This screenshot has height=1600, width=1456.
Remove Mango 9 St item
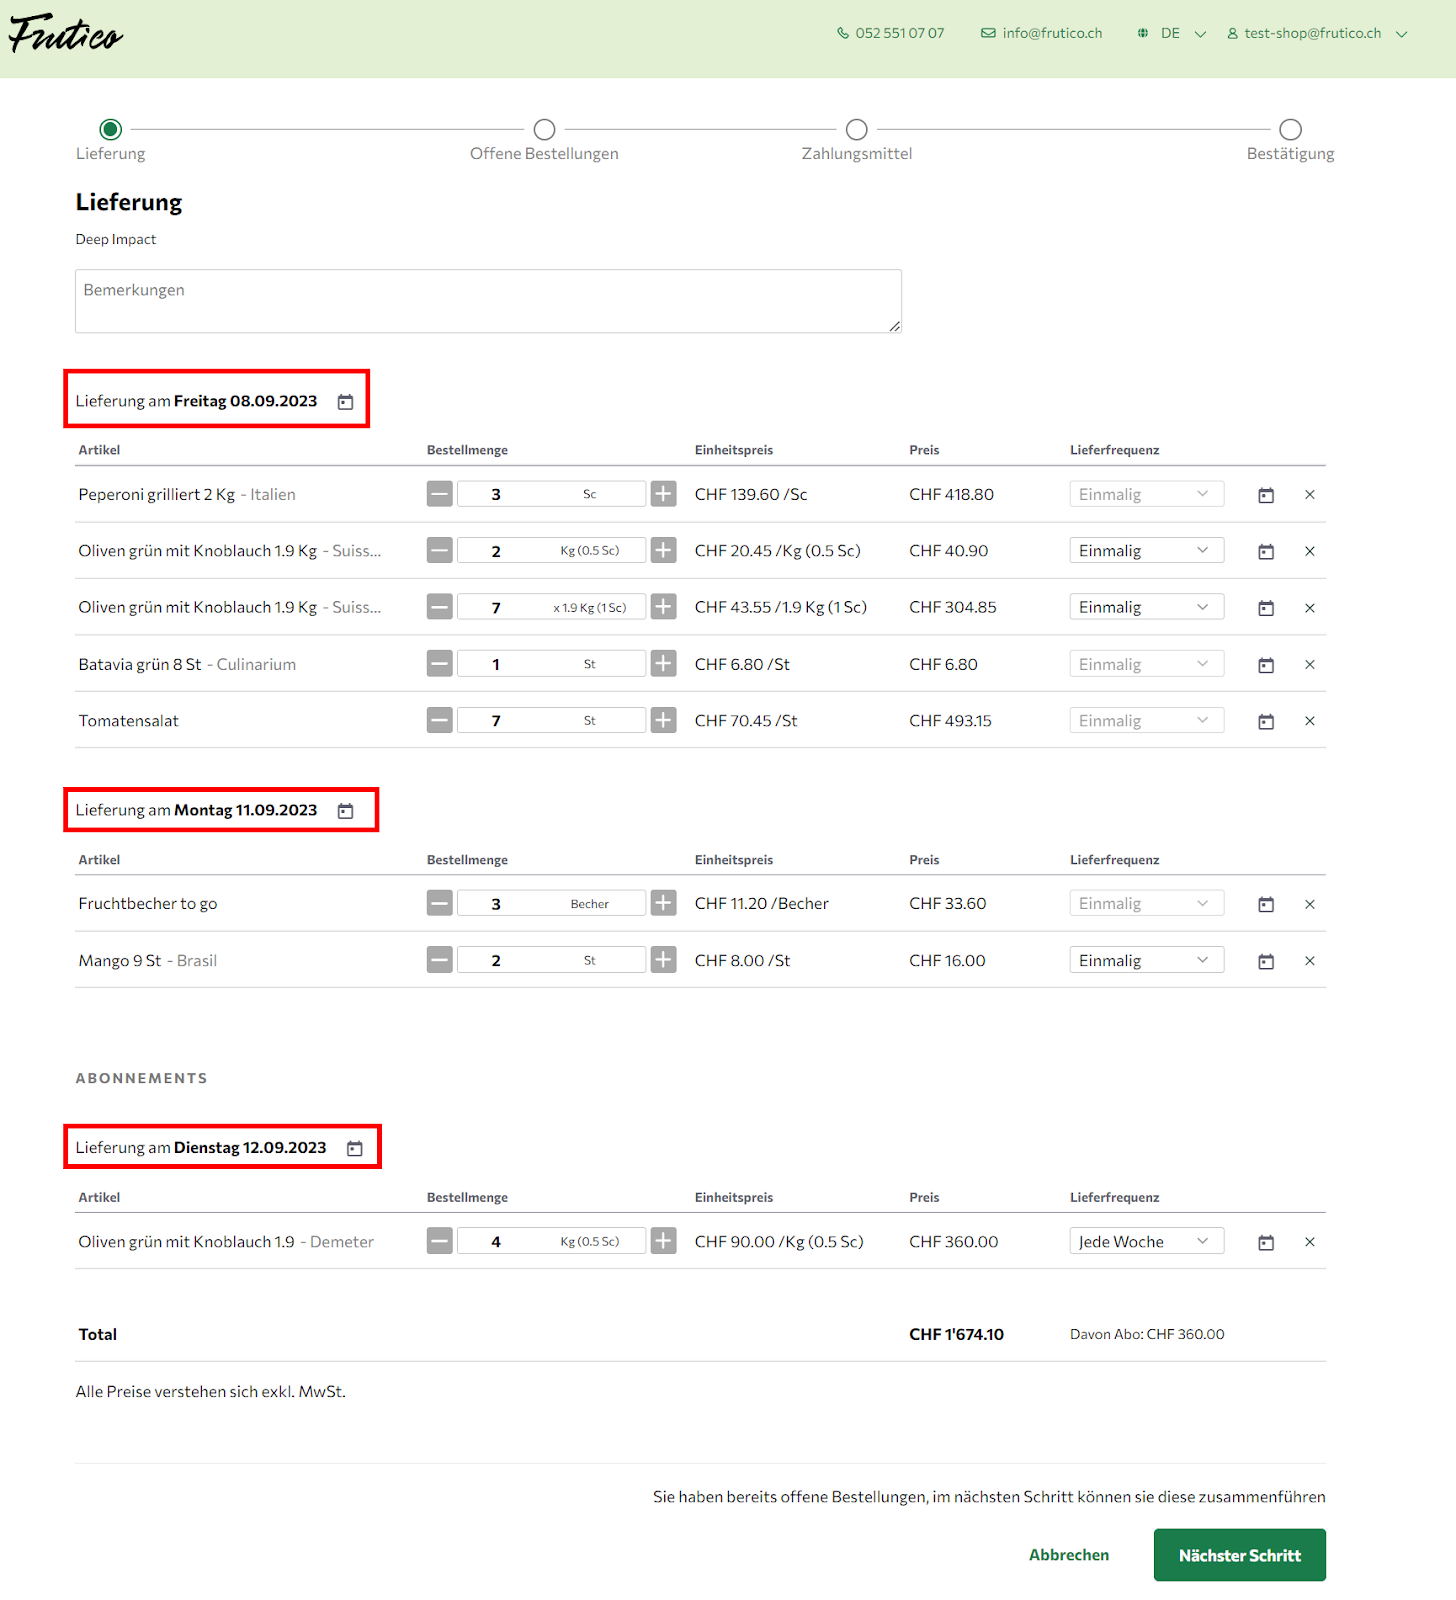(x=1310, y=961)
